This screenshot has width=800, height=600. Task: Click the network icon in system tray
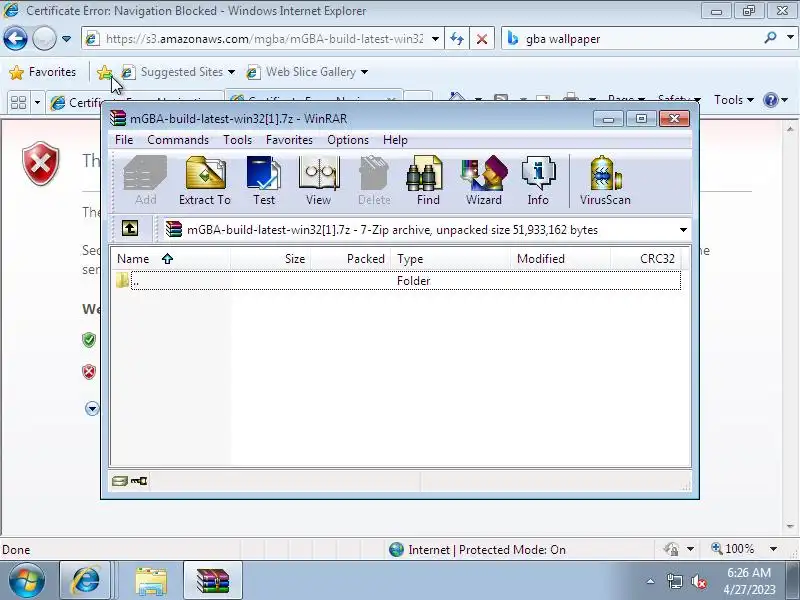674,581
